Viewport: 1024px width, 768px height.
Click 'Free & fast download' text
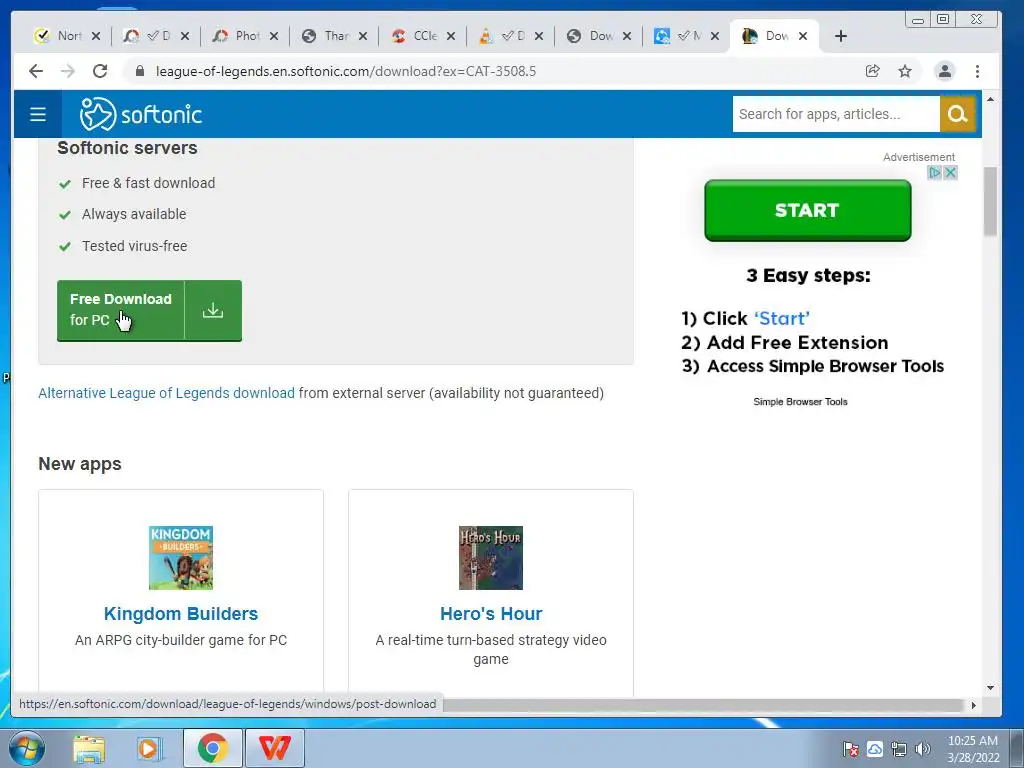click(x=148, y=183)
